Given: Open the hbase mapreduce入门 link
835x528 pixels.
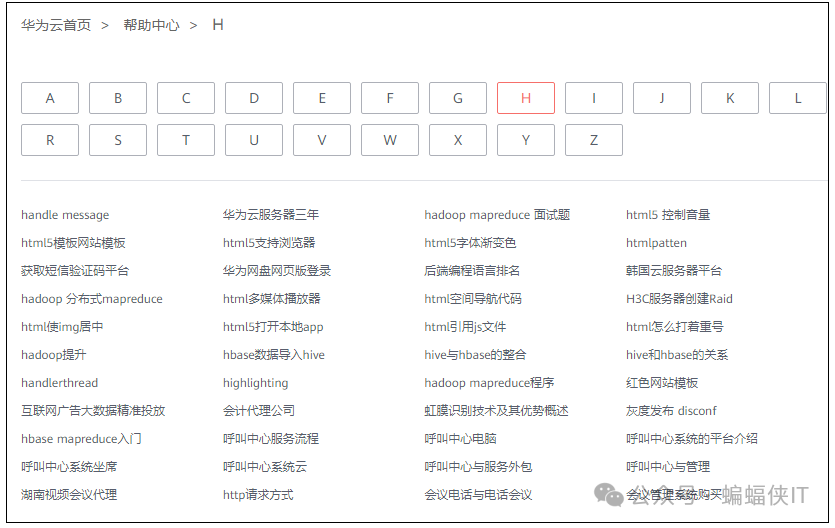Looking at the screenshot, I should click(81, 439).
